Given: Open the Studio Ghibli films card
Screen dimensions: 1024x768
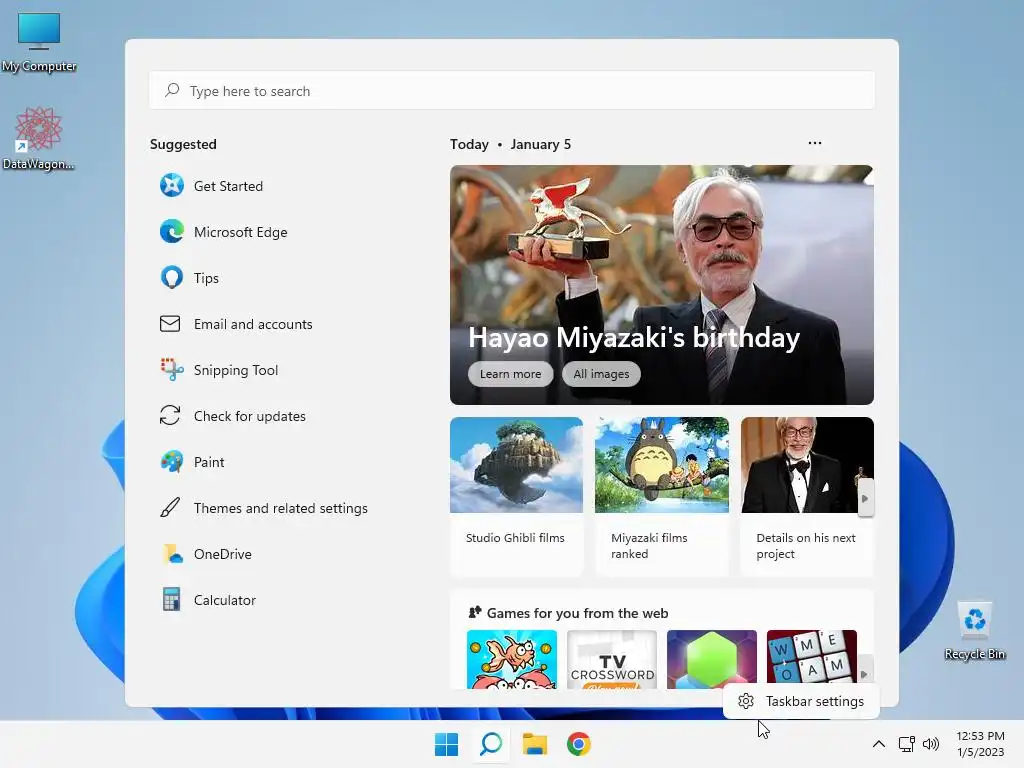Looking at the screenshot, I should tap(516, 496).
